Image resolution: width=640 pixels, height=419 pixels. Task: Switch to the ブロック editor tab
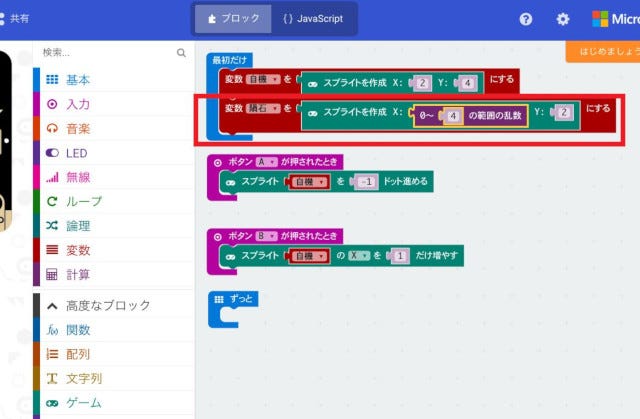coord(233,19)
